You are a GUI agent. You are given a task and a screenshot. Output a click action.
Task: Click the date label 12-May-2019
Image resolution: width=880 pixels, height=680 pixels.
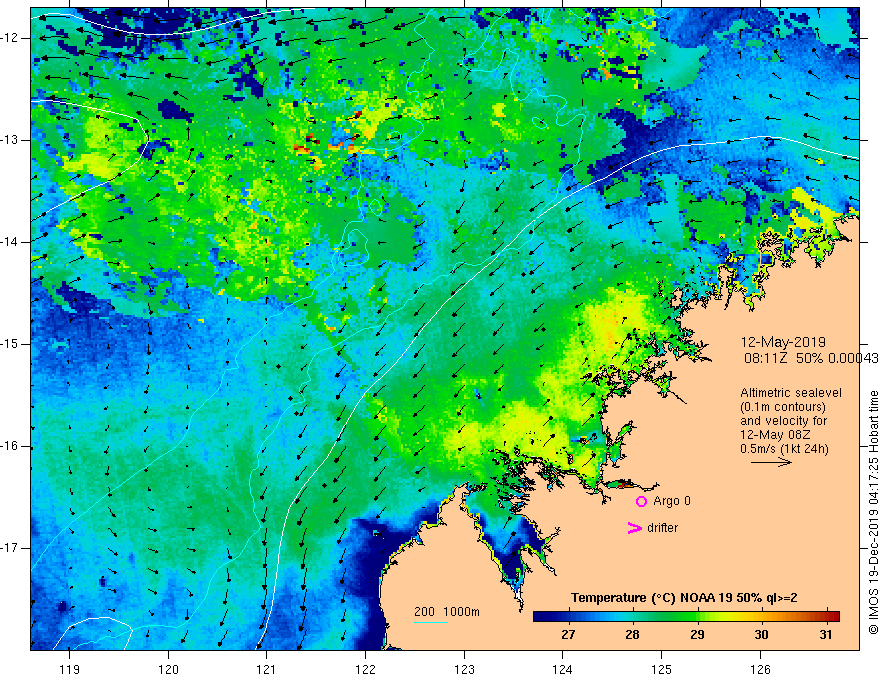pyautogui.click(x=783, y=342)
